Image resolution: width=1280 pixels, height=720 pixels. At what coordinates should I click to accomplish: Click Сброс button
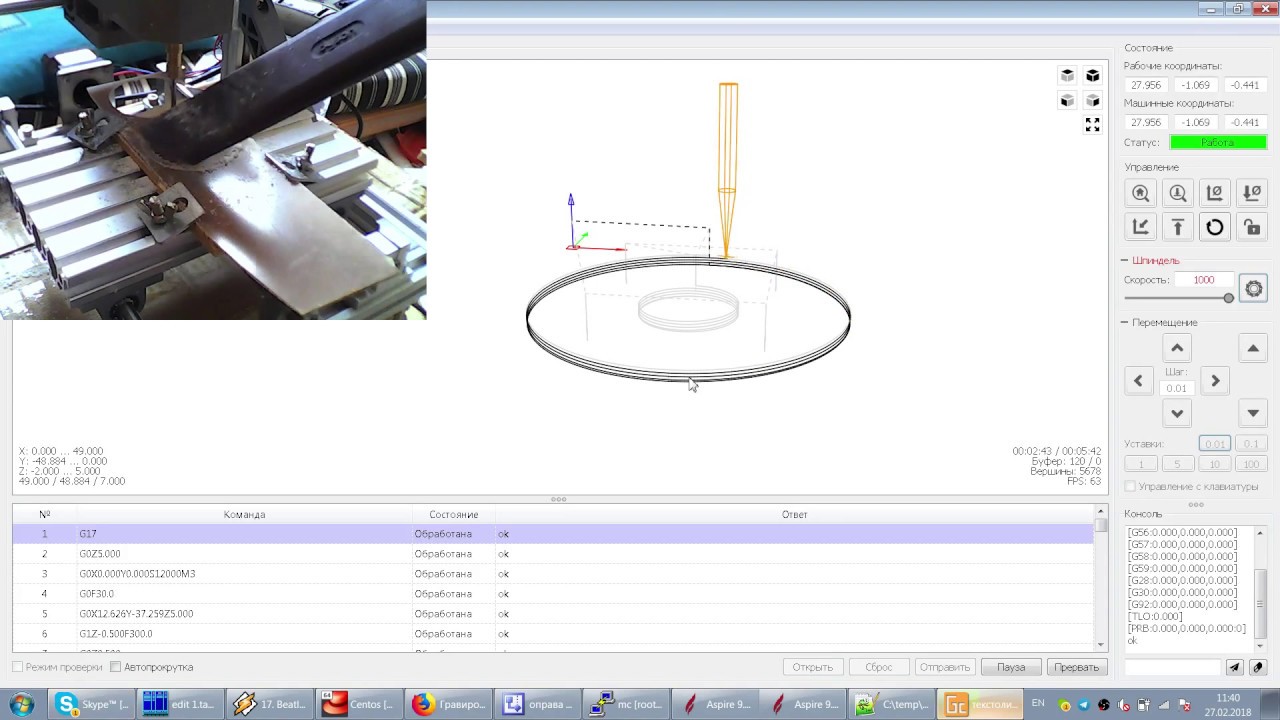879,667
